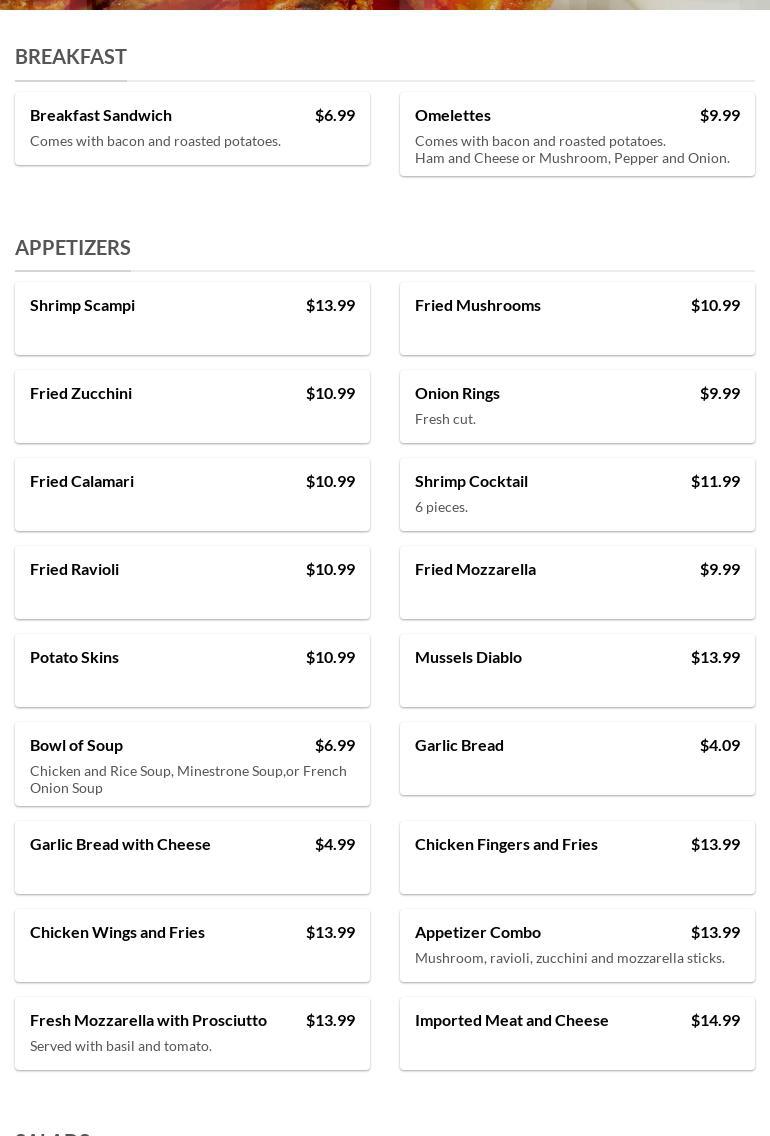Open Mussels Diablo item
The width and height of the screenshot is (770, 1136).
[577, 670]
